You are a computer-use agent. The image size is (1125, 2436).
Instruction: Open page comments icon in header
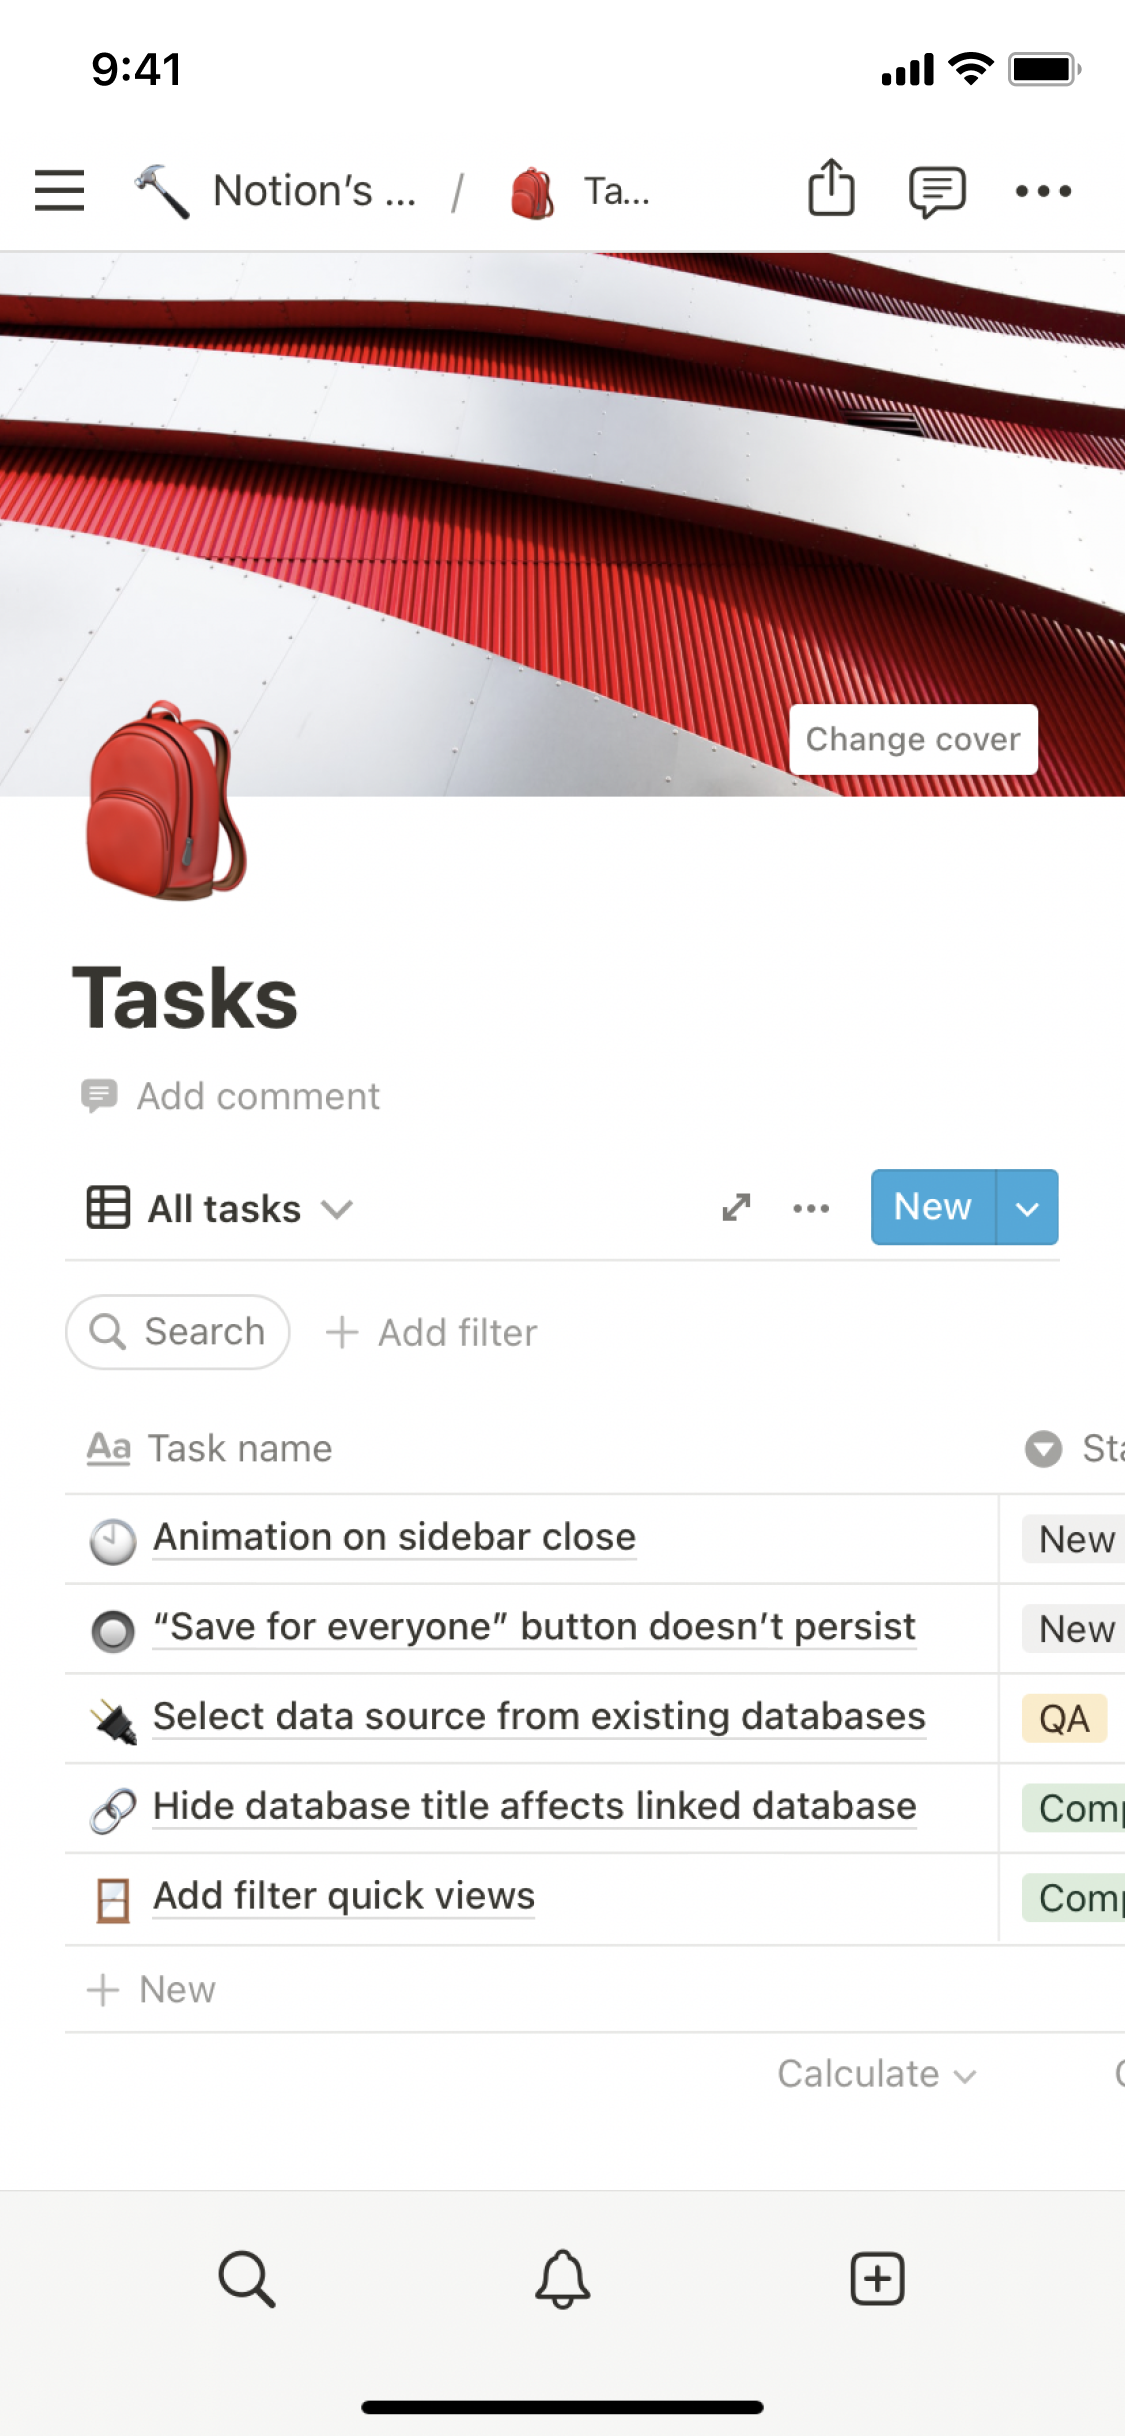point(936,190)
